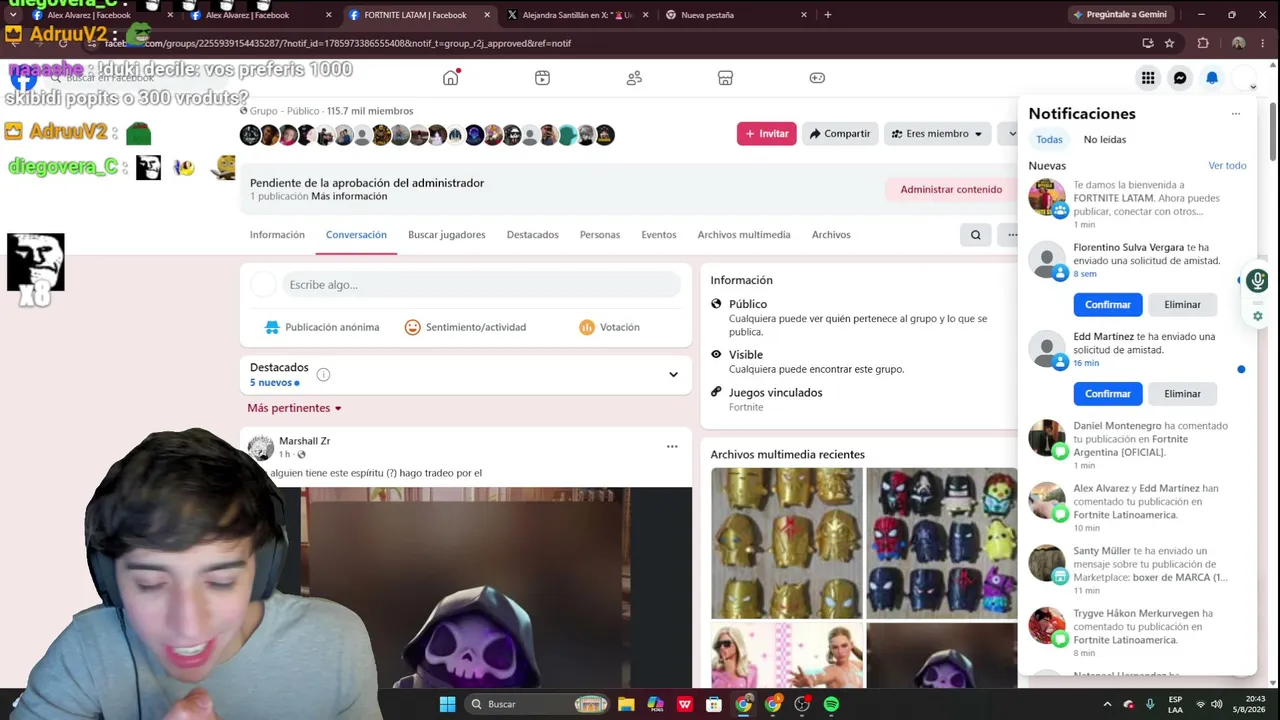Screen dimensions: 1280x720
Task: Open Facebook Marketplace storefront icon
Action: (726, 78)
